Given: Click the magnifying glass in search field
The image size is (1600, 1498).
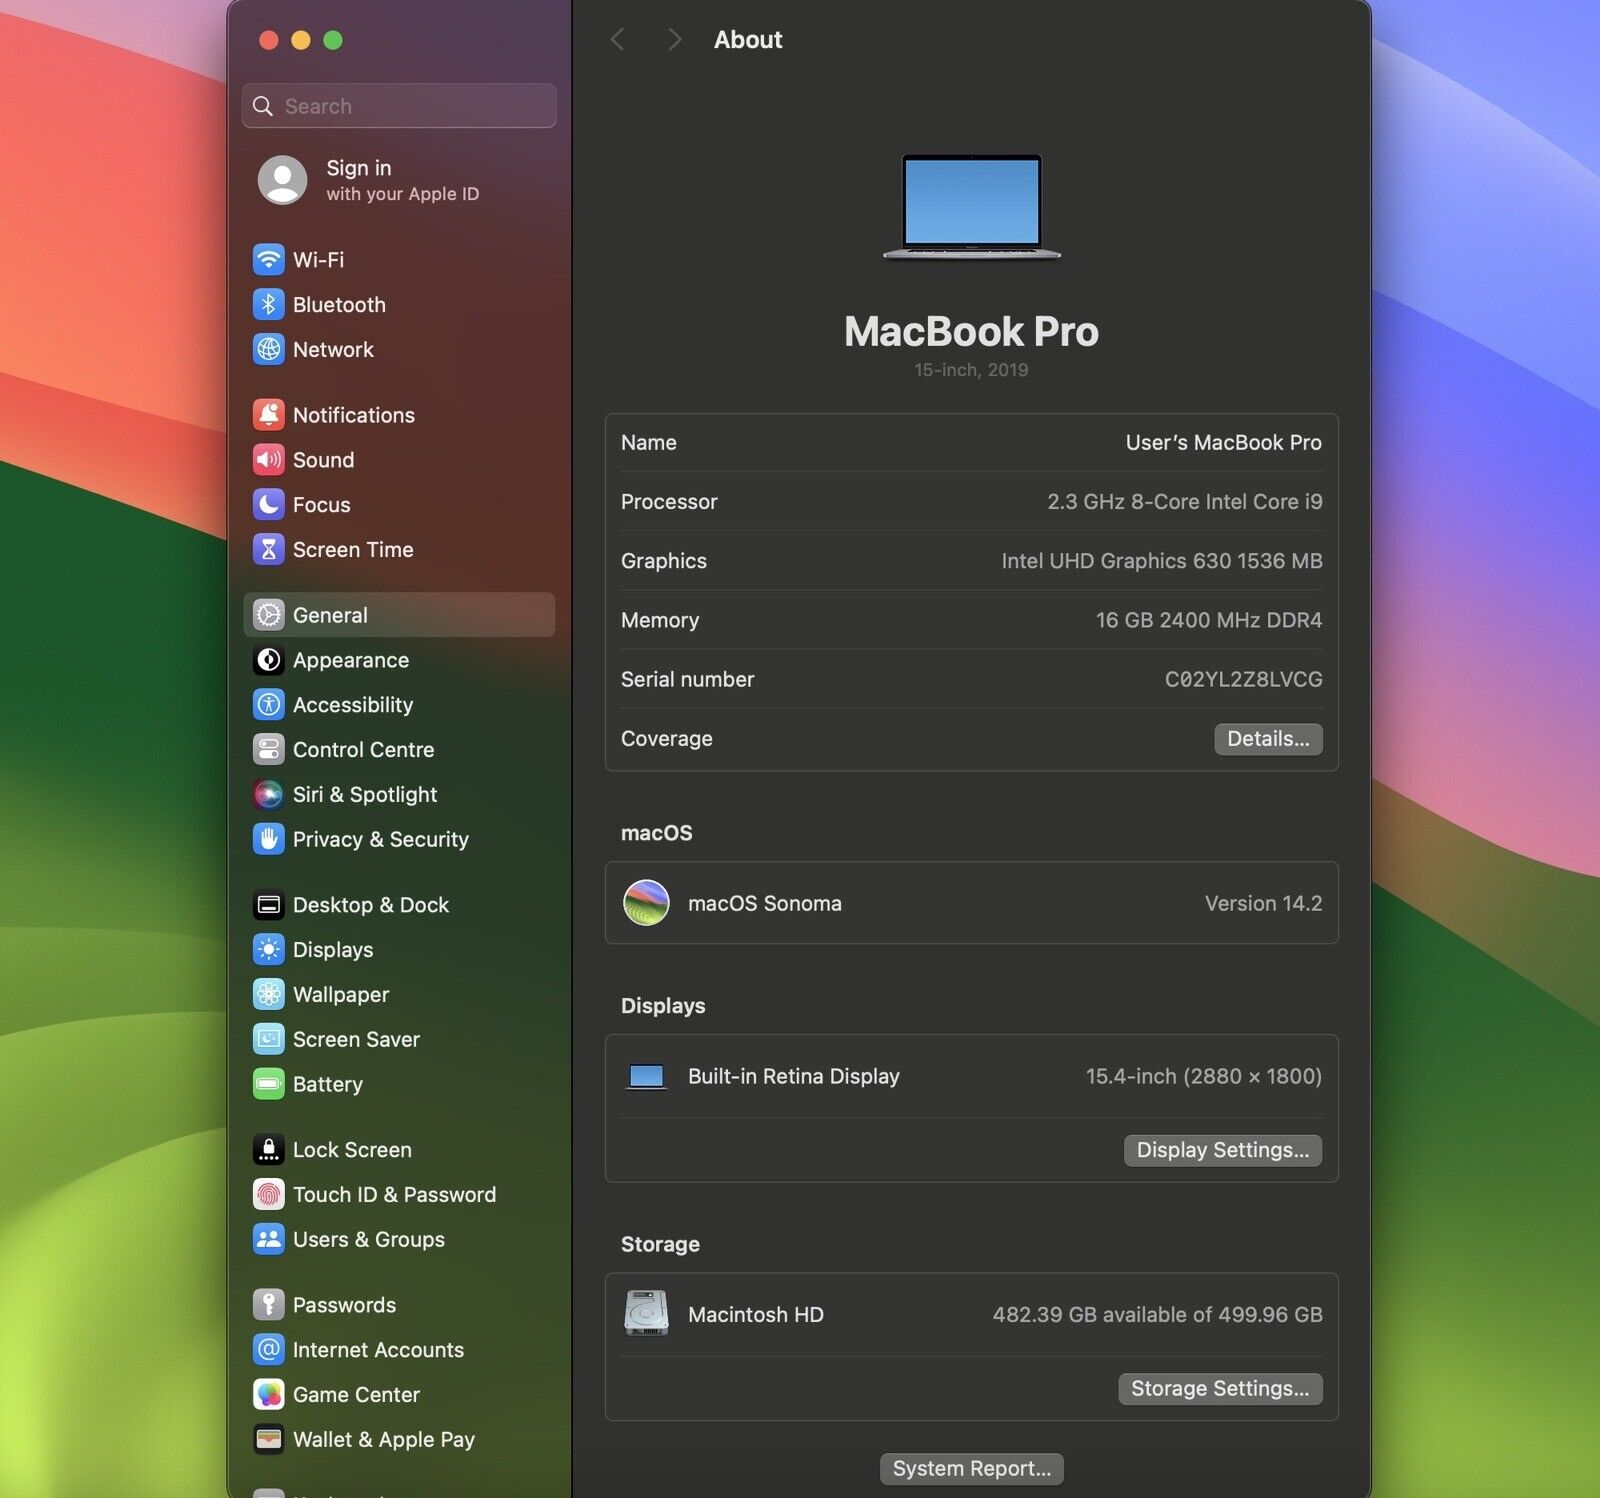Looking at the screenshot, I should [x=263, y=106].
